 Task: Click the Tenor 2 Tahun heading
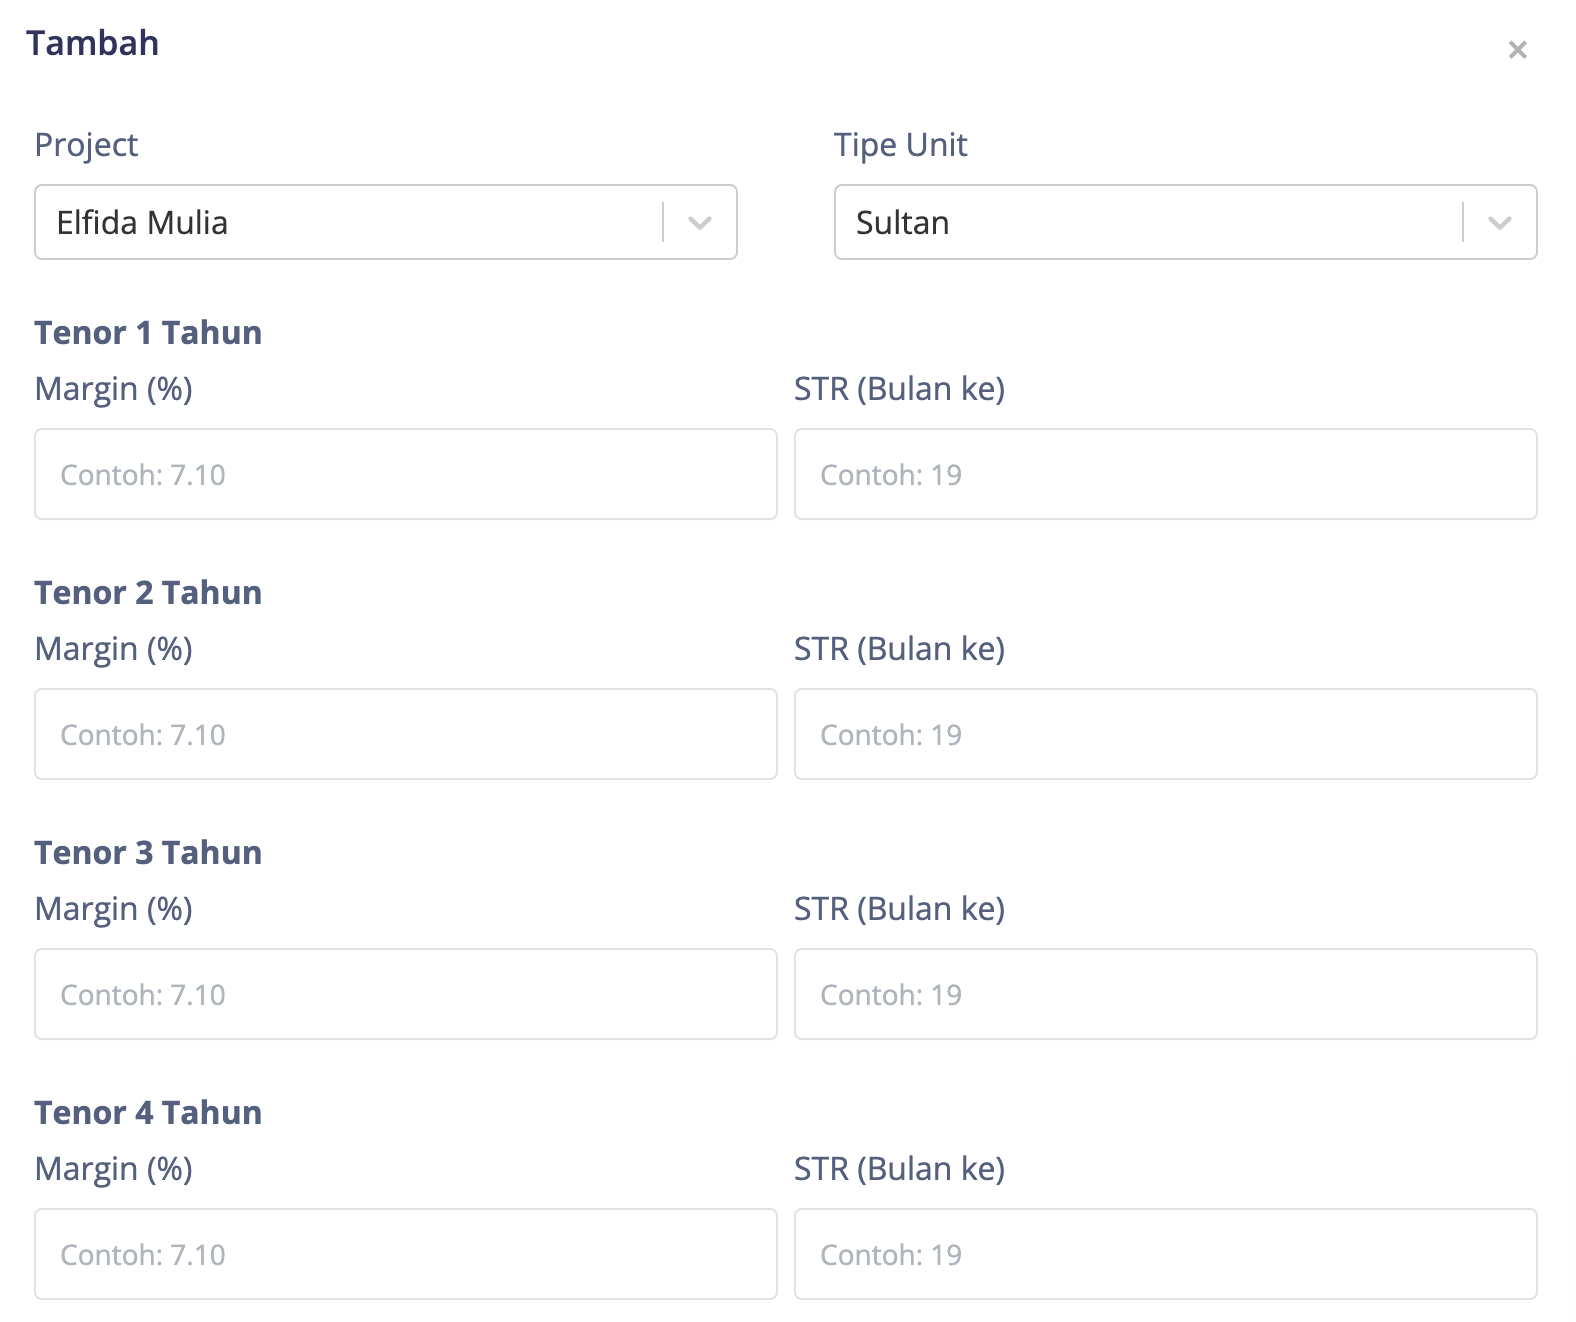pyautogui.click(x=148, y=593)
